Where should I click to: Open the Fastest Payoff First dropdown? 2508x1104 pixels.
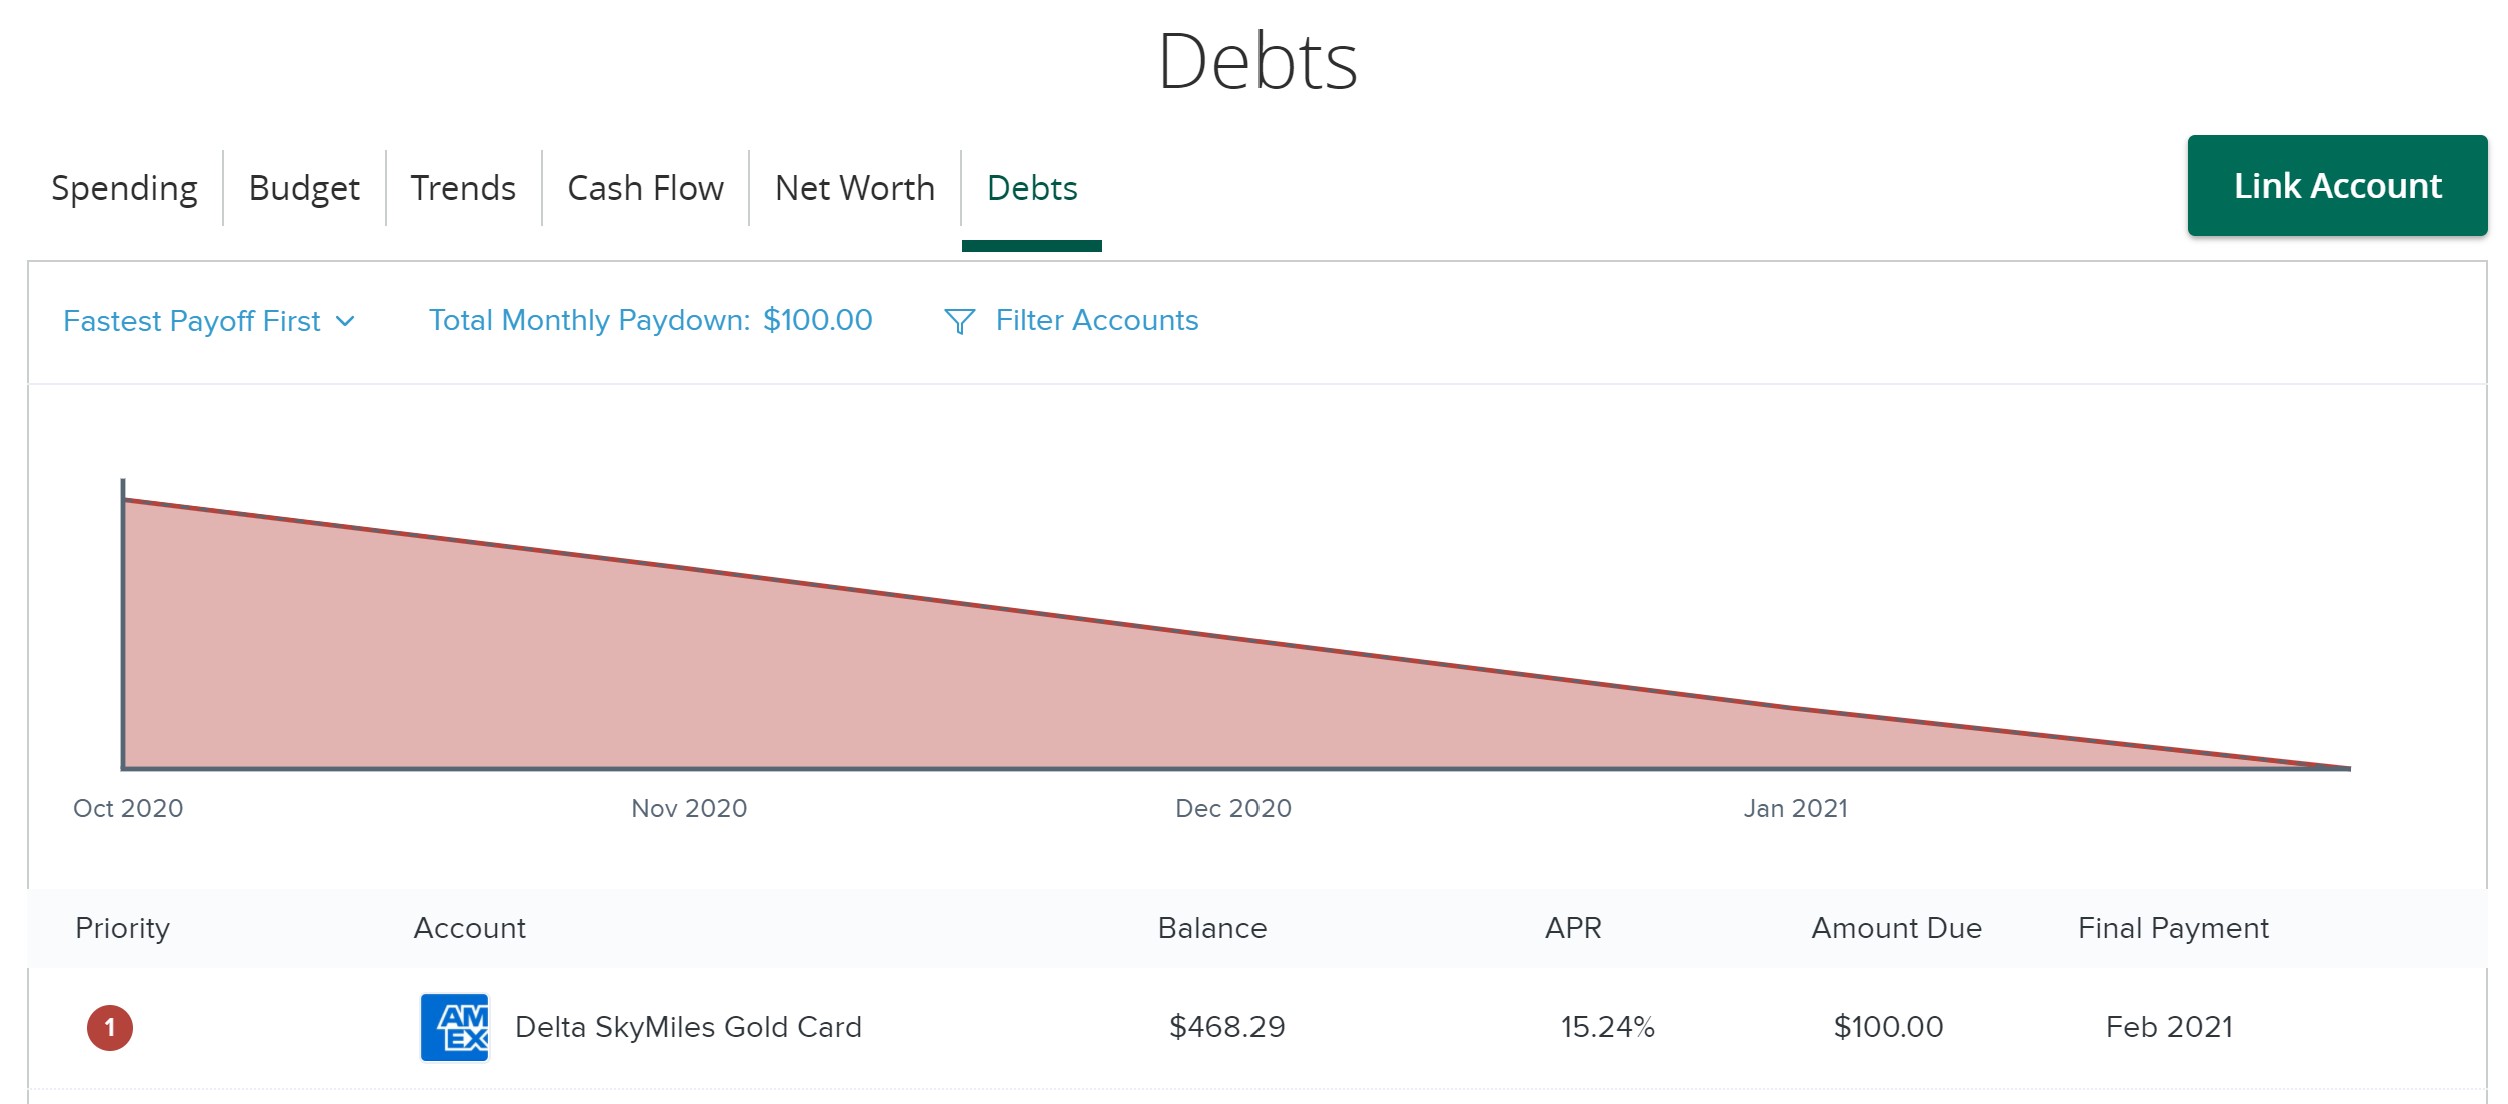210,320
